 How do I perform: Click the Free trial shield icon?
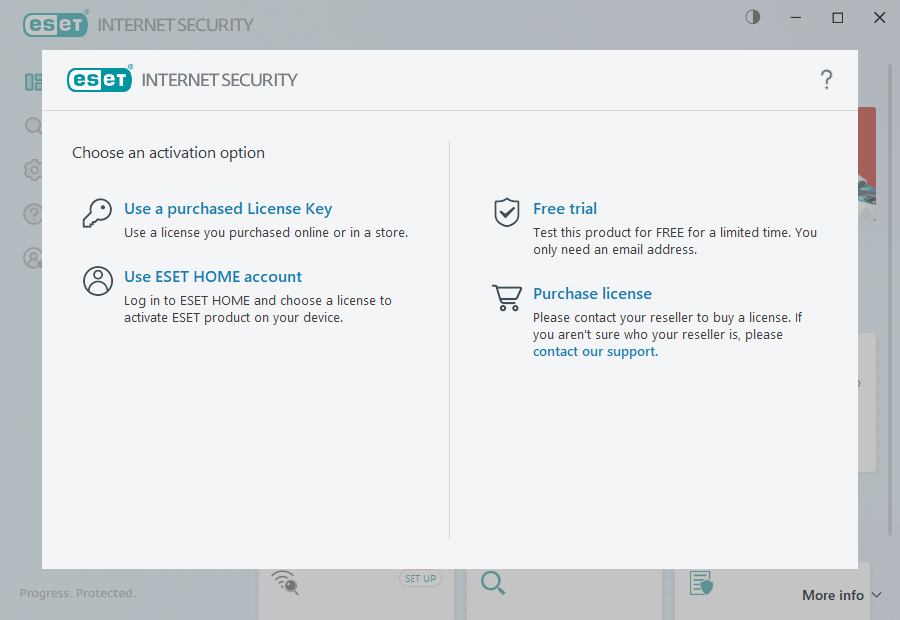507,212
